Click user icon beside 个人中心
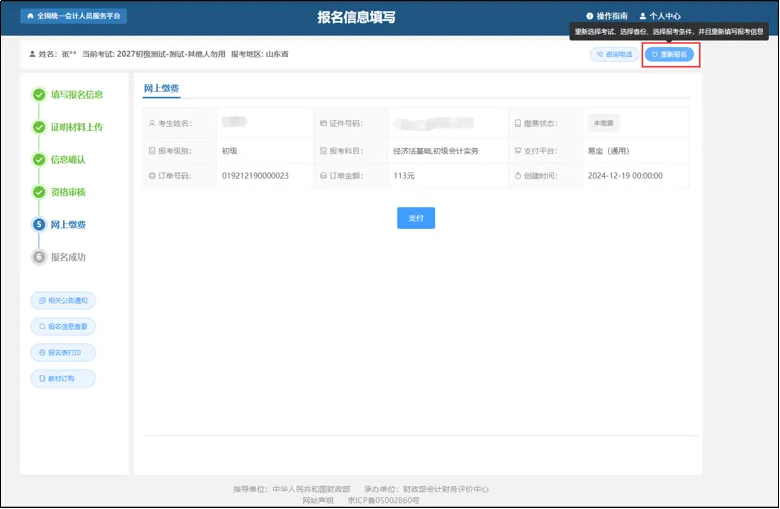Screen dimensions: 780x509 coord(643,16)
